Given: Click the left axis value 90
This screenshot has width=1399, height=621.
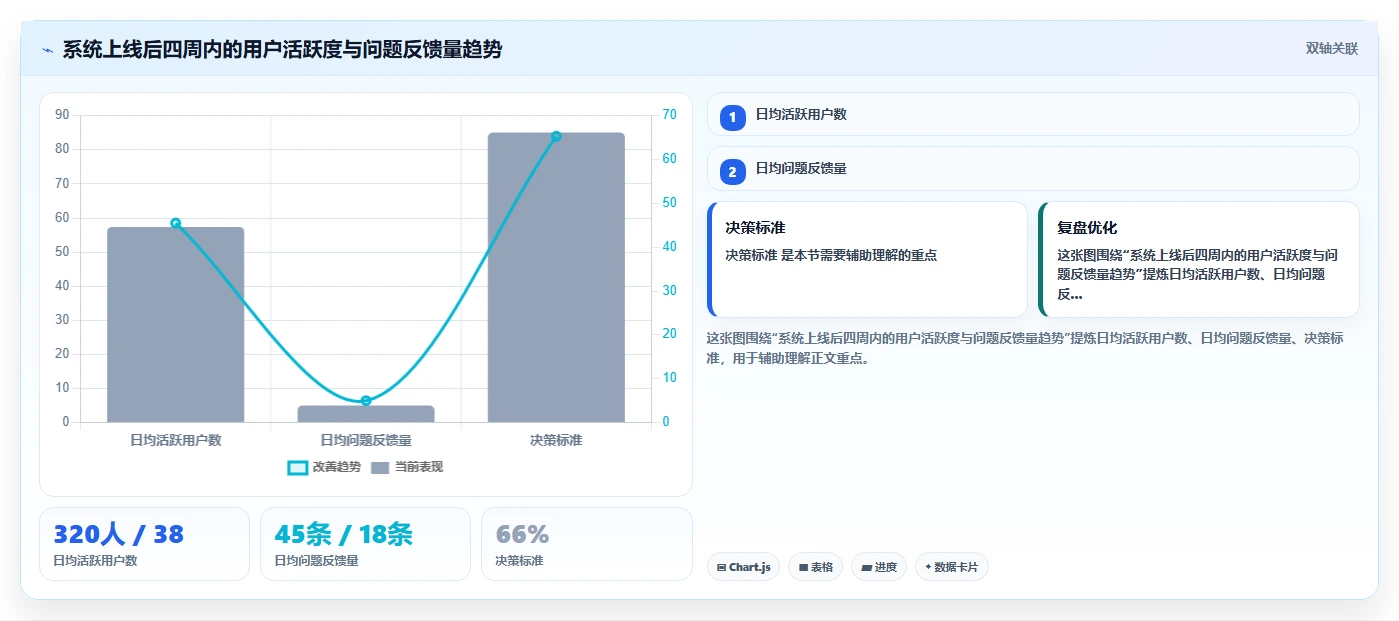Looking at the screenshot, I should 62,115.
